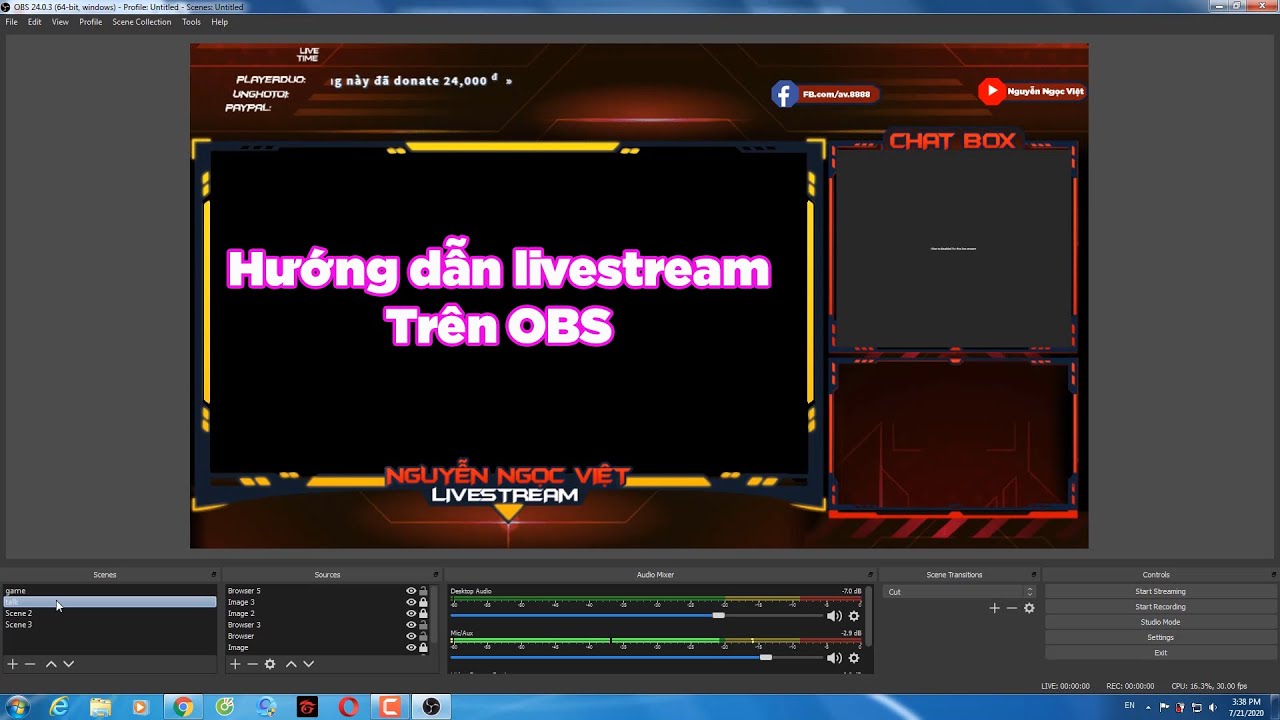Move scene down in Scenes list
This screenshot has width=1280, height=720.
pyautogui.click(x=68, y=664)
